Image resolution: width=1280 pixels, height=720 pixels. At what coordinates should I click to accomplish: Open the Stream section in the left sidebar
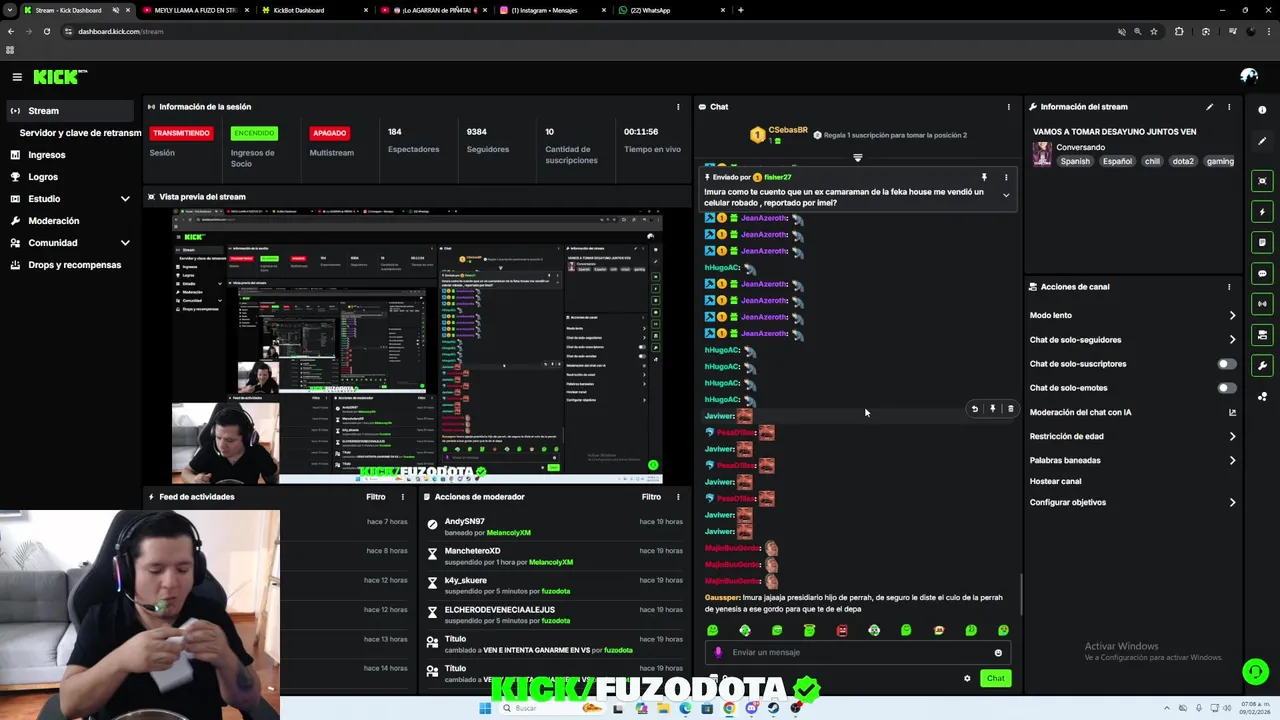tap(68, 111)
